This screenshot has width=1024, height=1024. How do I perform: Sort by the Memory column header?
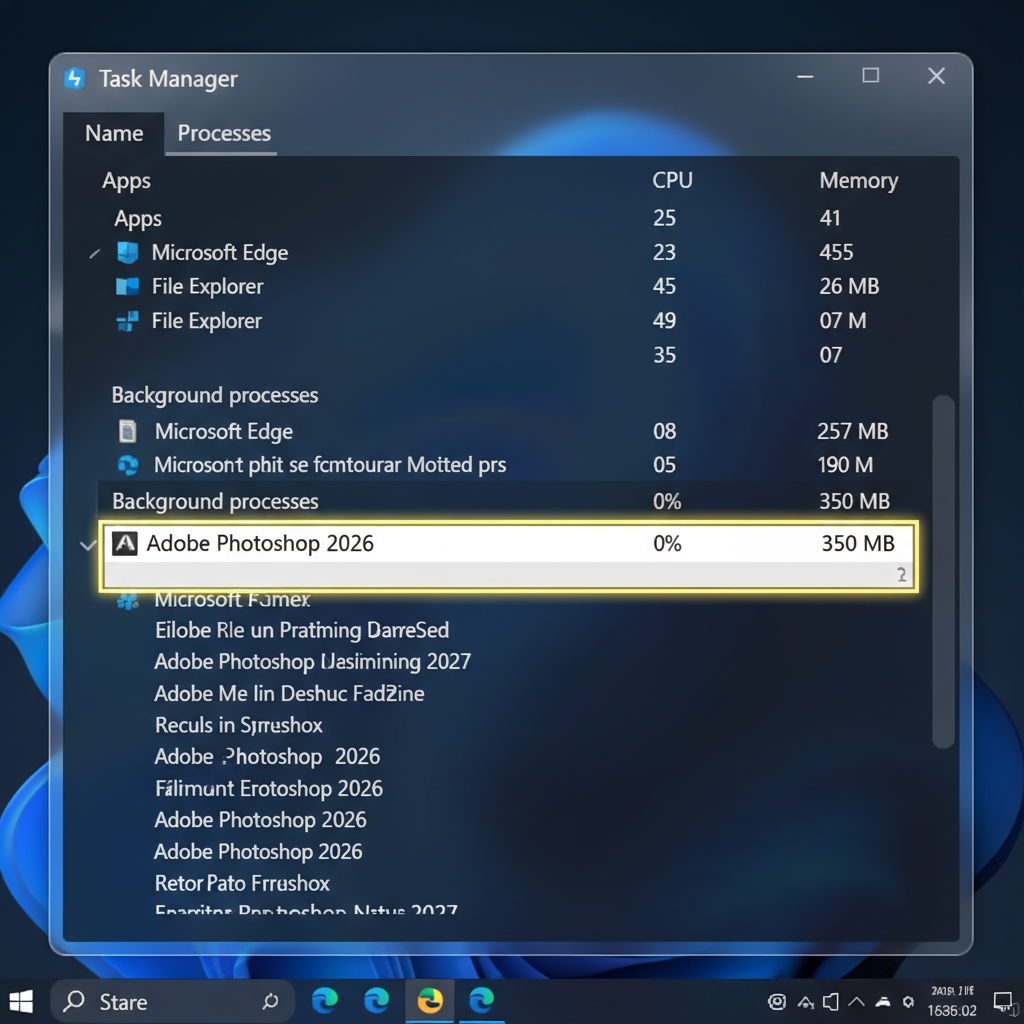(x=858, y=181)
